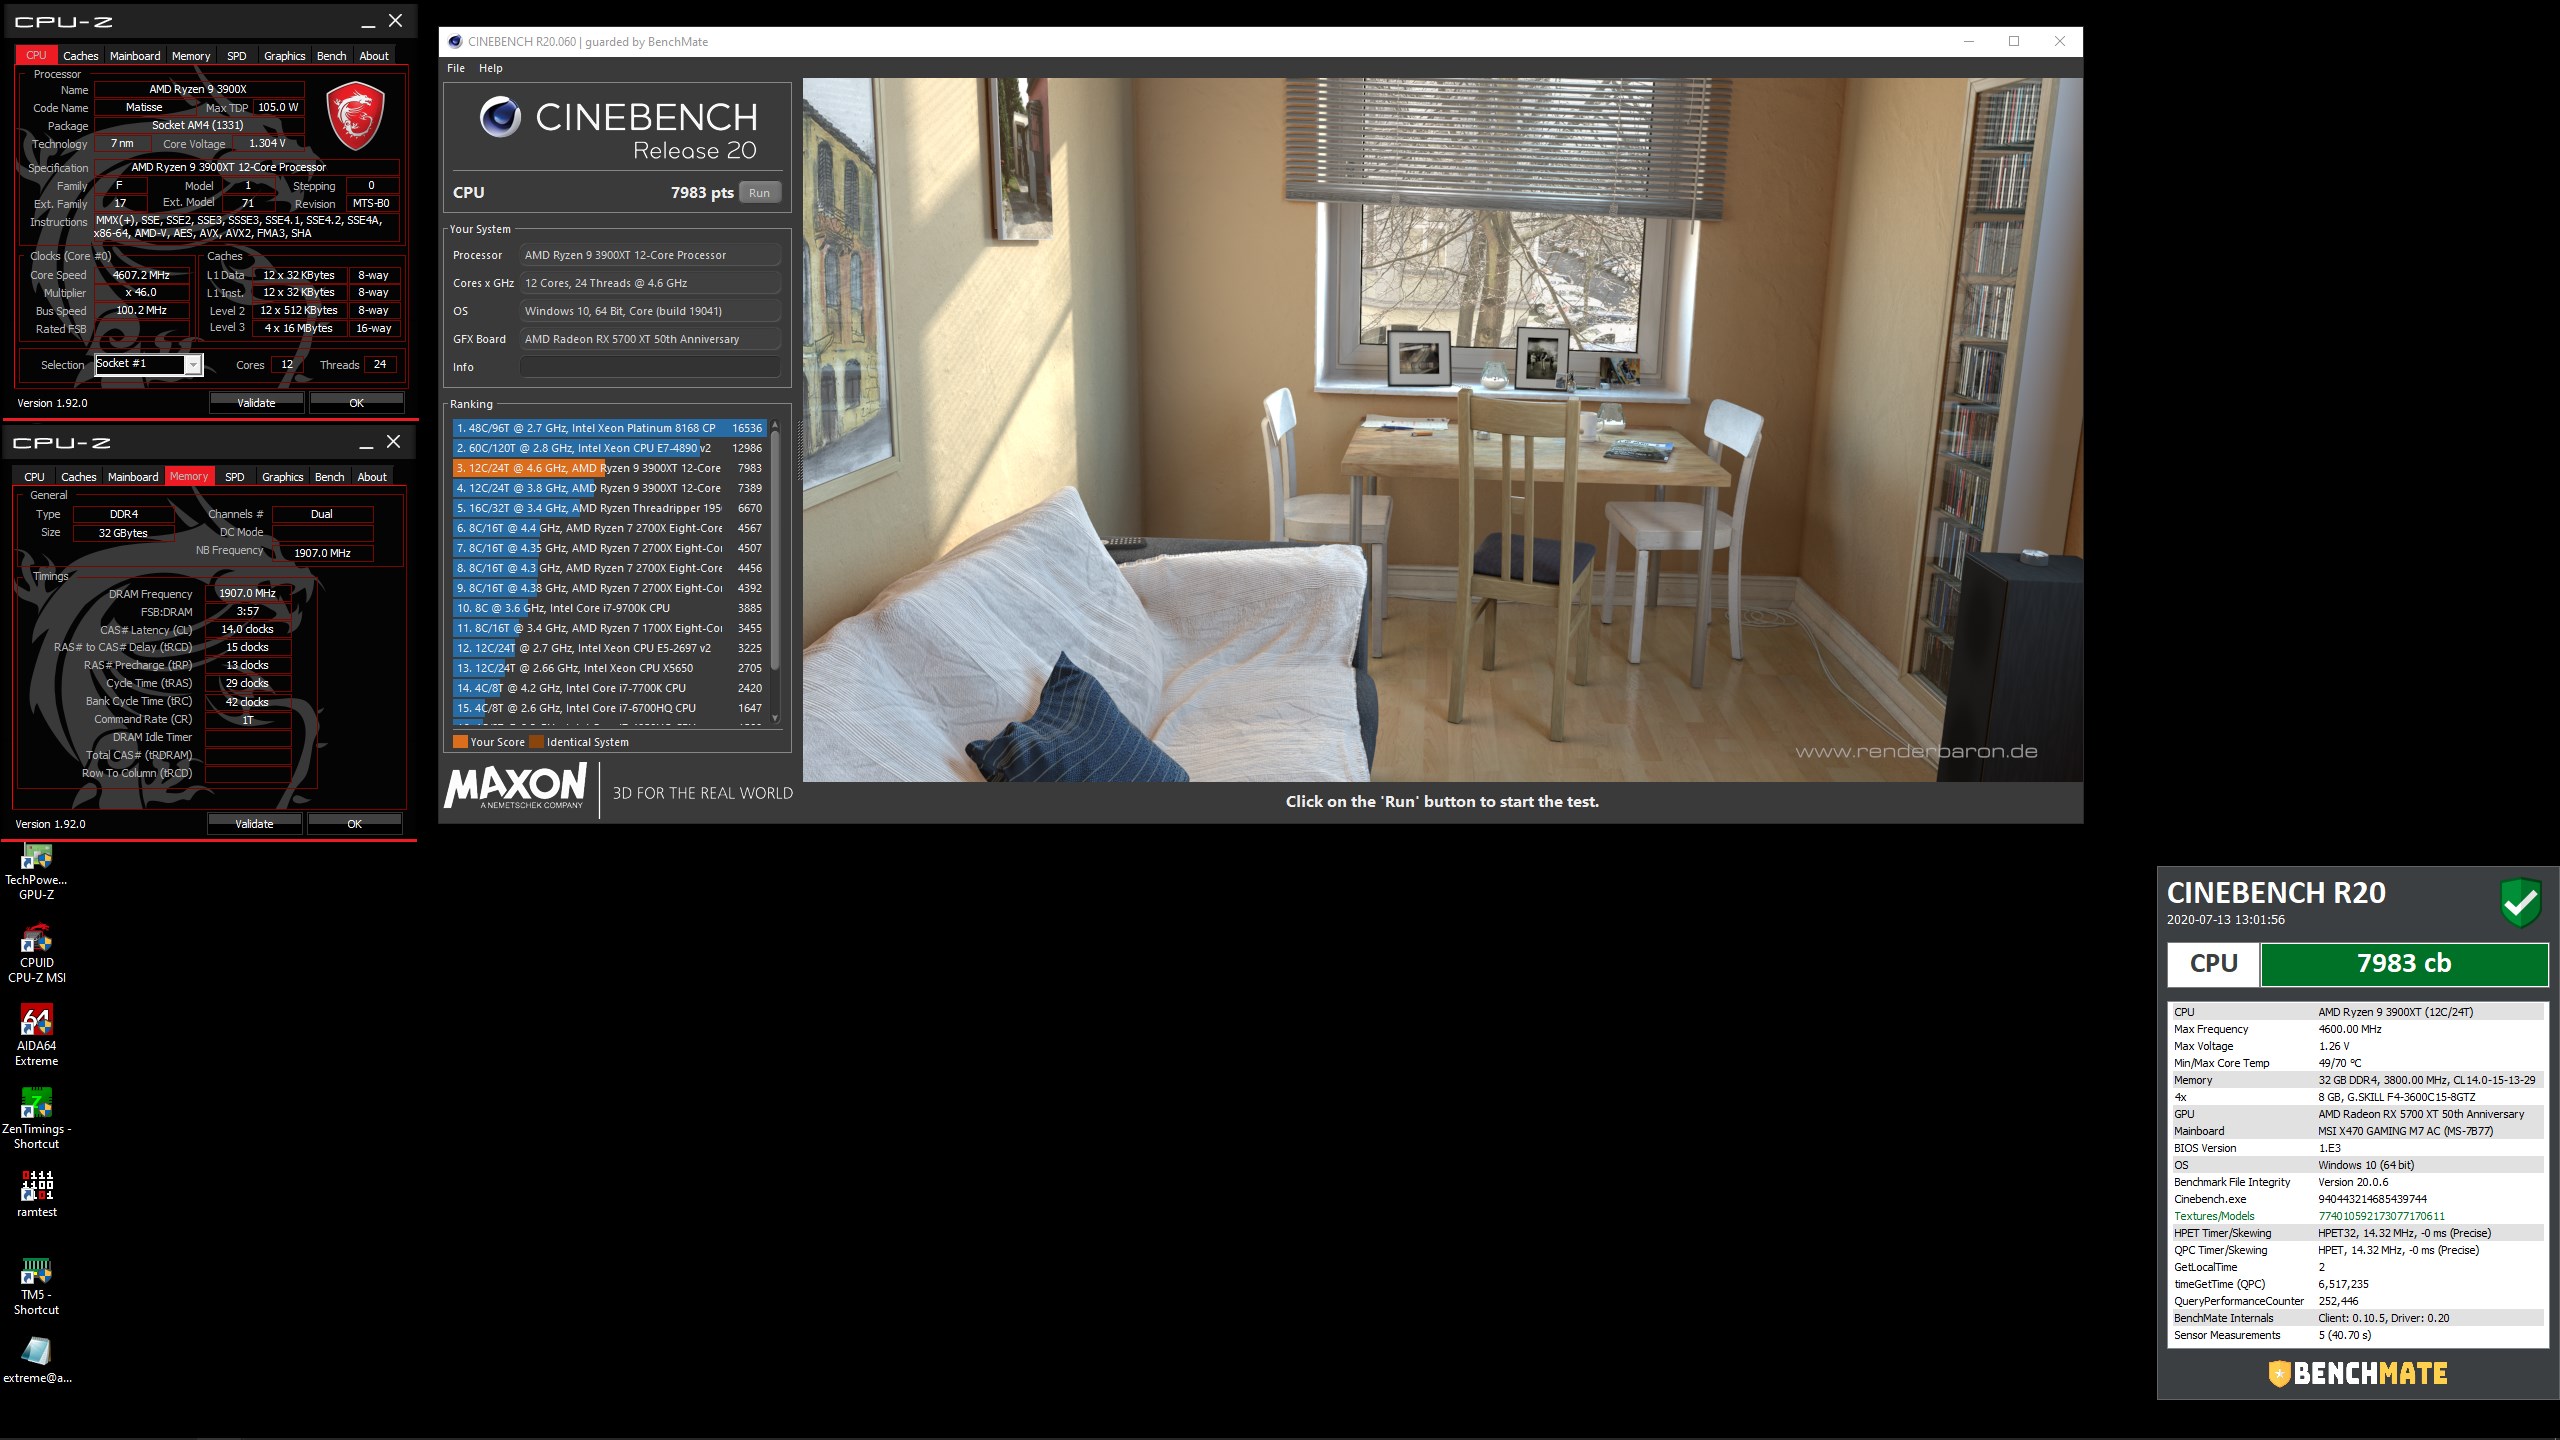Click OK in top CPU-Z window
Screen dimensions: 2560x1440
(357, 403)
